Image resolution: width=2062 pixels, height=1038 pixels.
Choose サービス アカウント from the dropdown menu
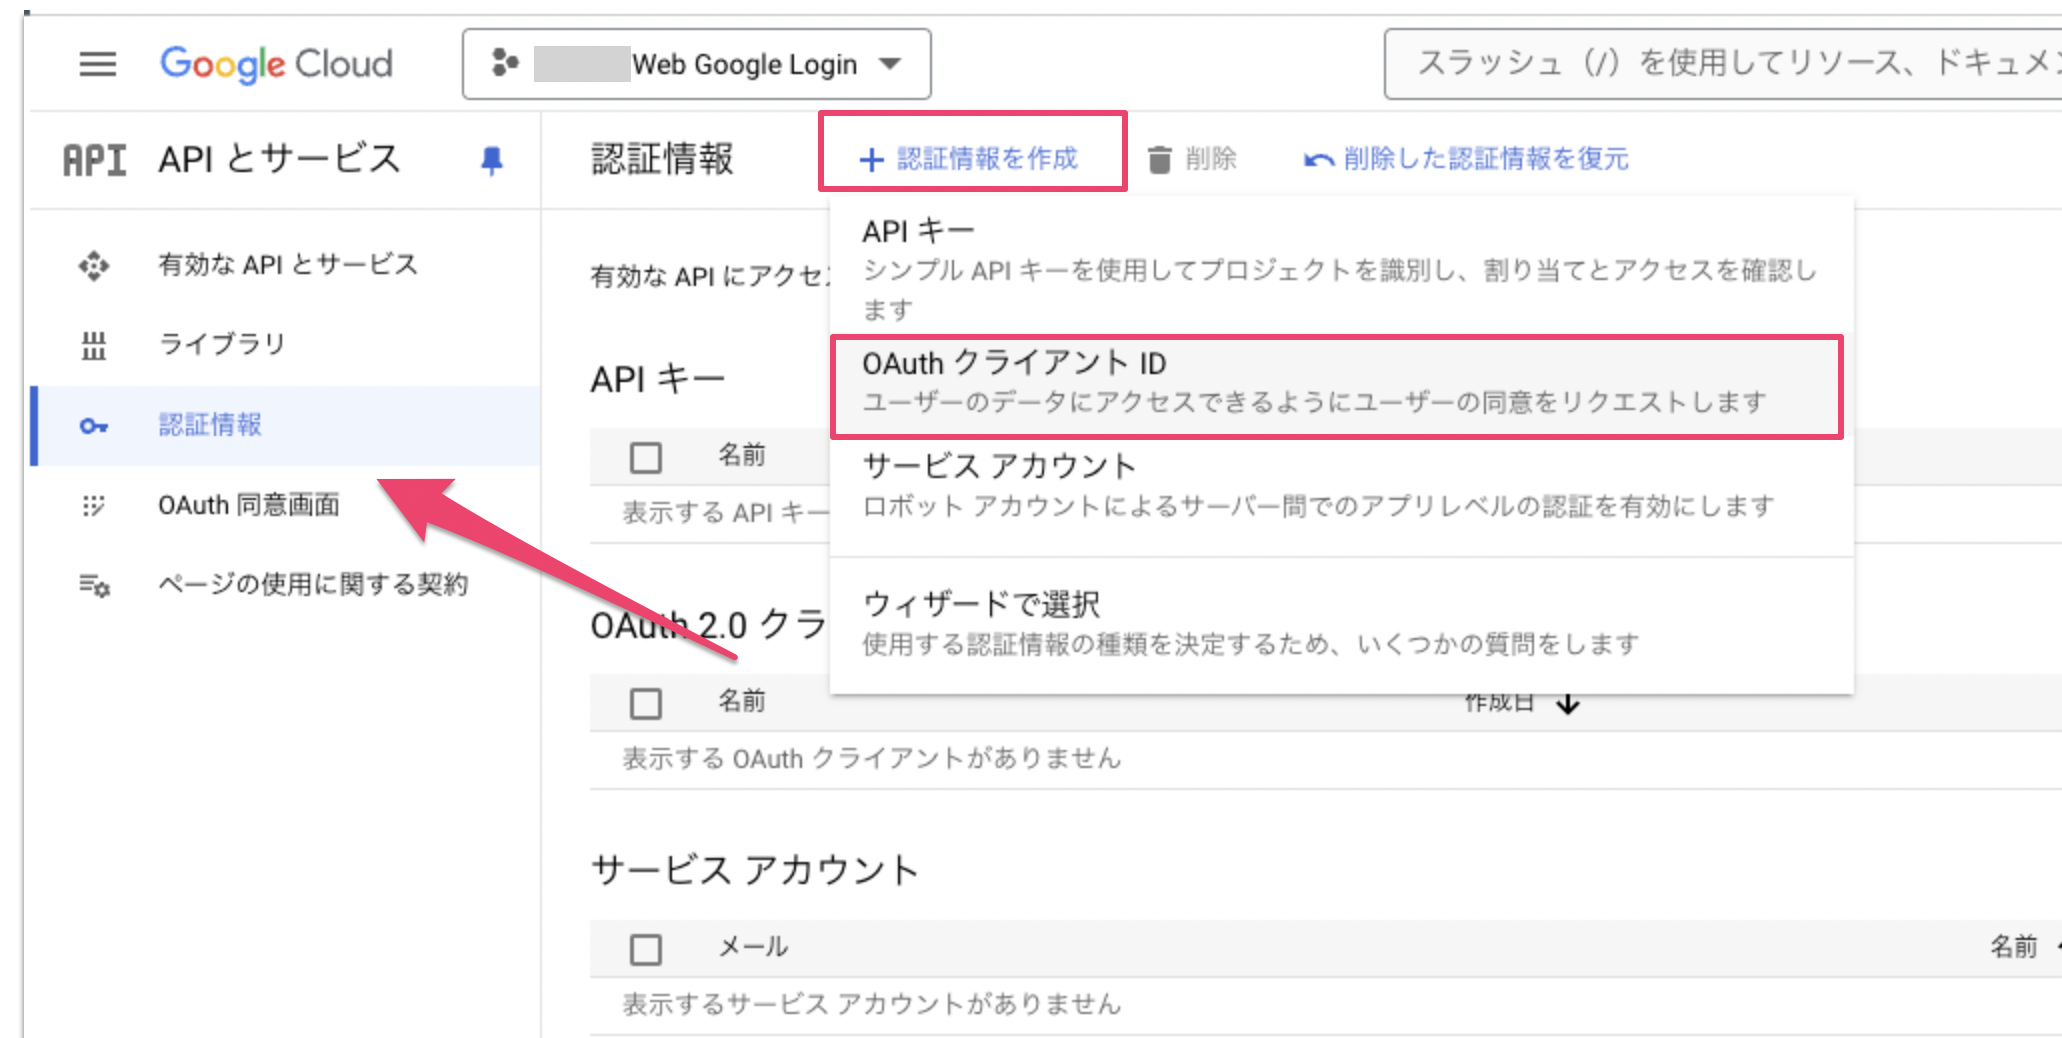(x=1342, y=486)
